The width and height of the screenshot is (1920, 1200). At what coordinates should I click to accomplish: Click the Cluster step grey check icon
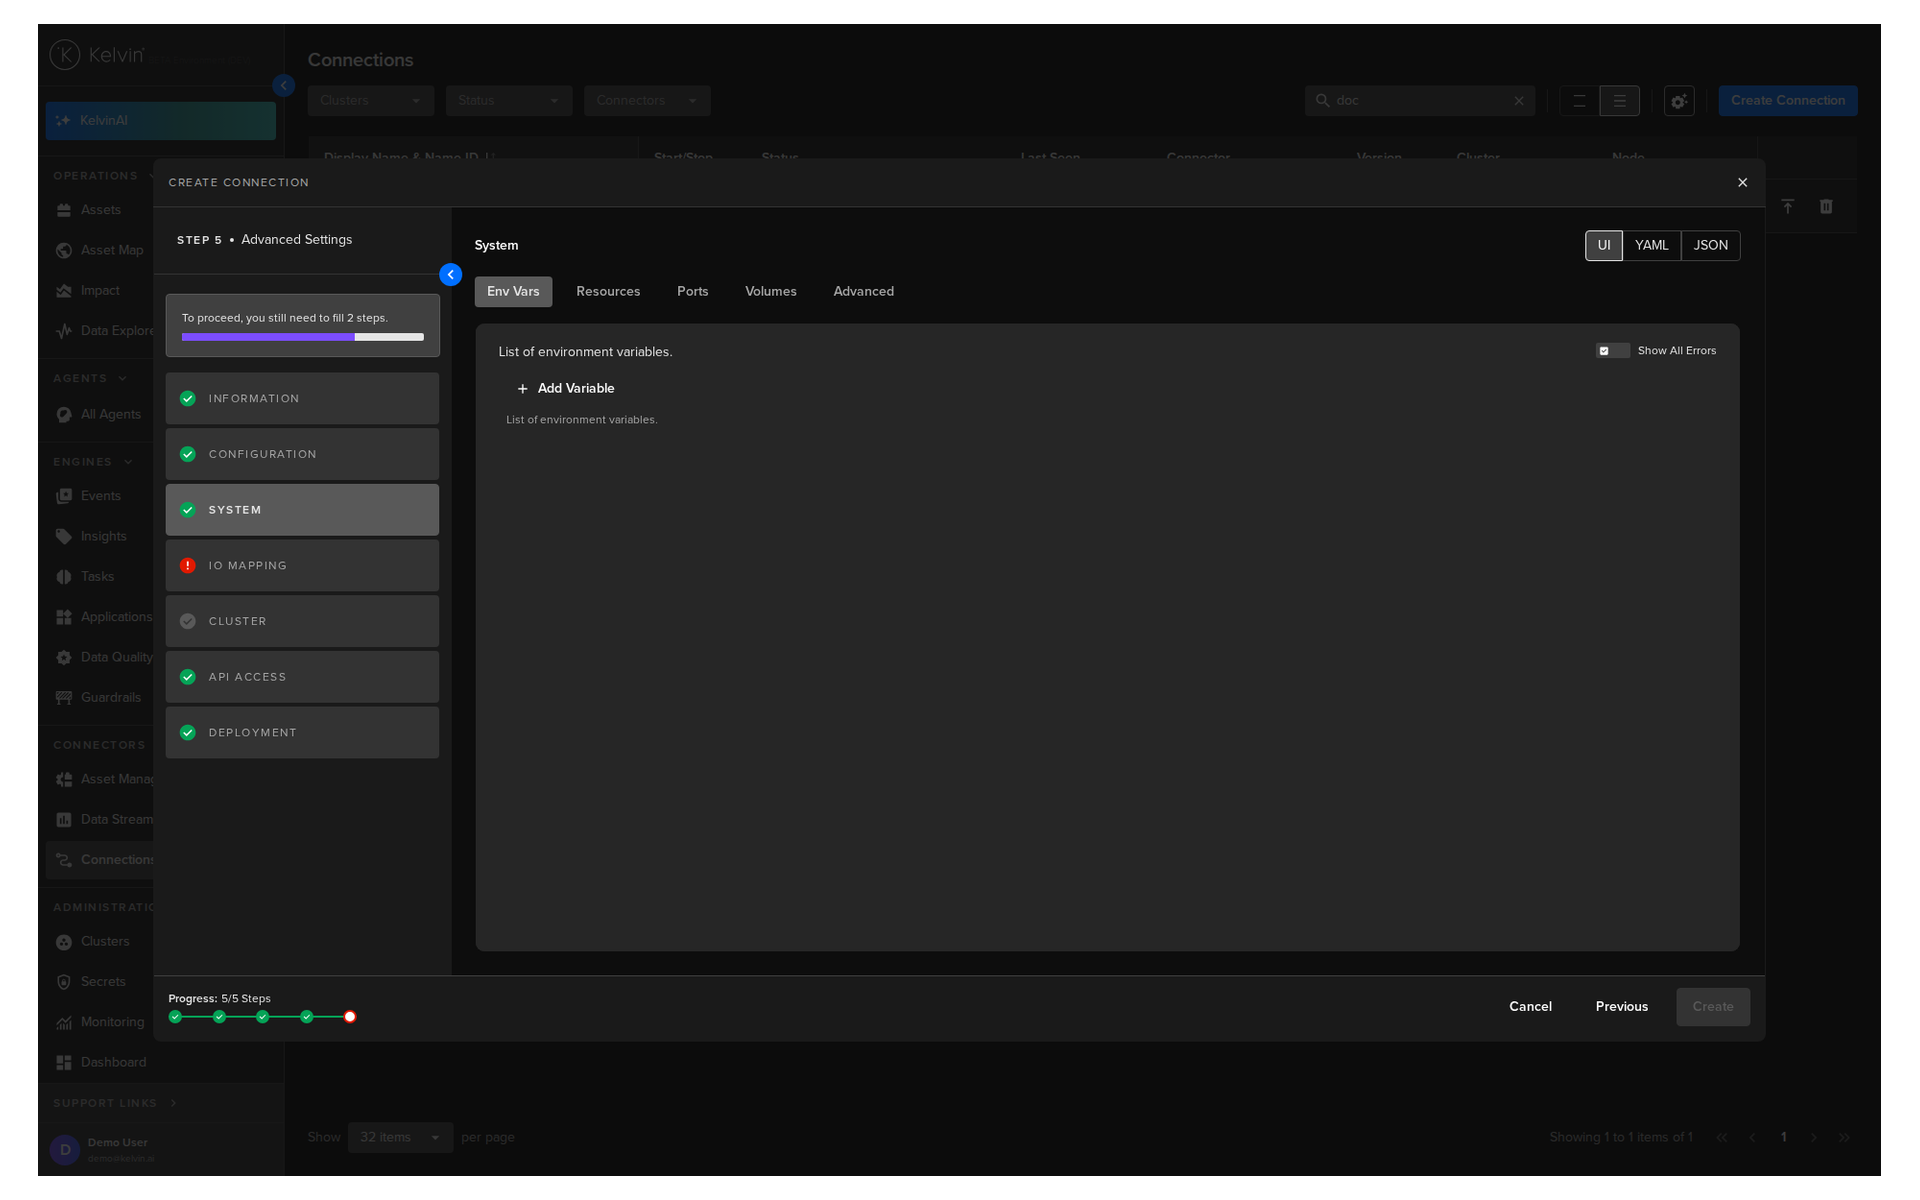(x=187, y=621)
